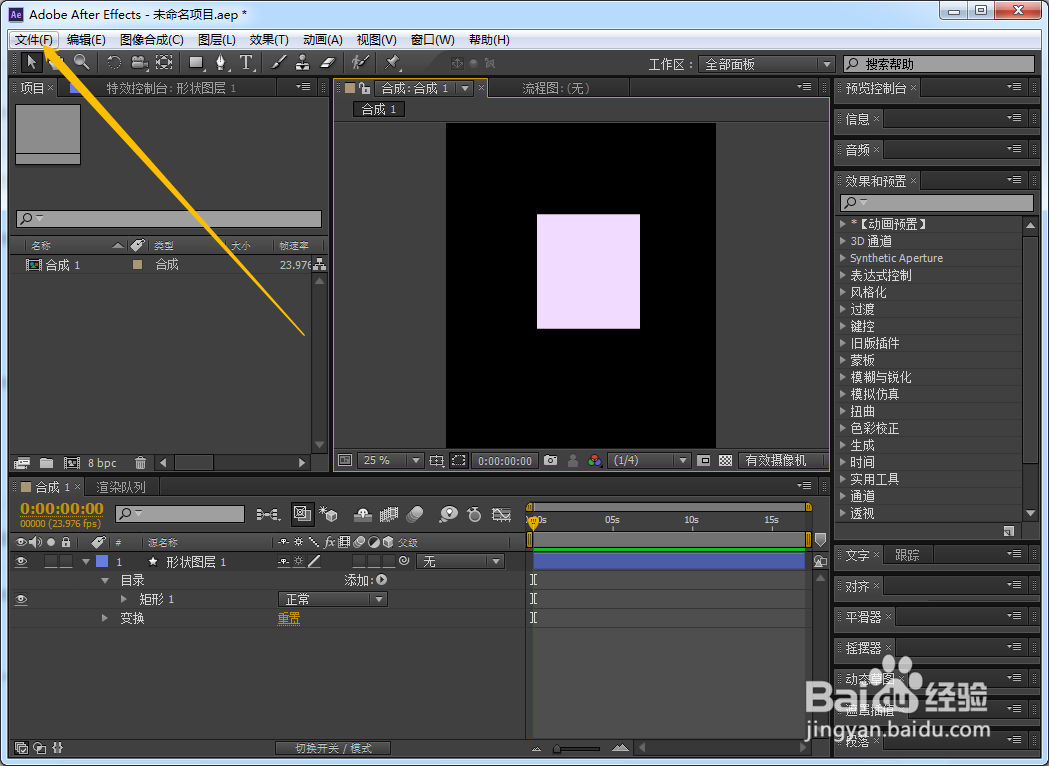Open the (1/4) resolution dropdown
The height and width of the screenshot is (766, 1049).
coord(648,460)
